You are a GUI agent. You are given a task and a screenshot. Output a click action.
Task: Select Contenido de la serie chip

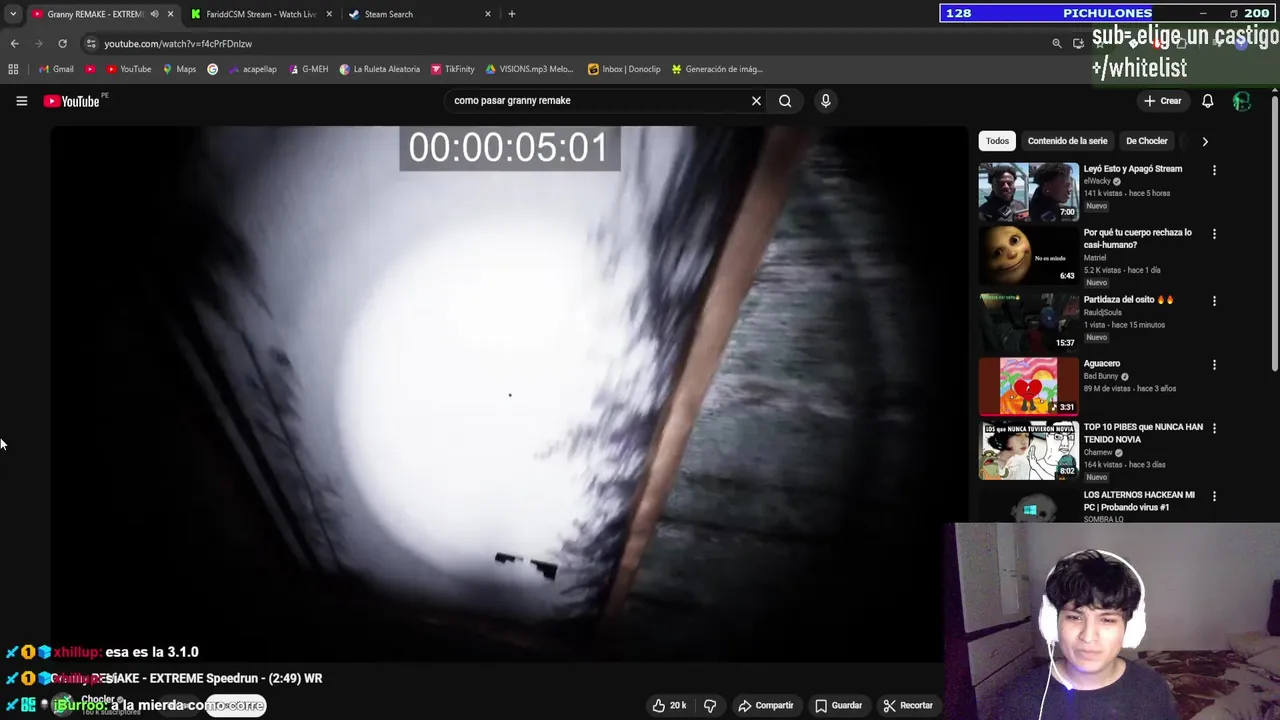coord(1067,141)
